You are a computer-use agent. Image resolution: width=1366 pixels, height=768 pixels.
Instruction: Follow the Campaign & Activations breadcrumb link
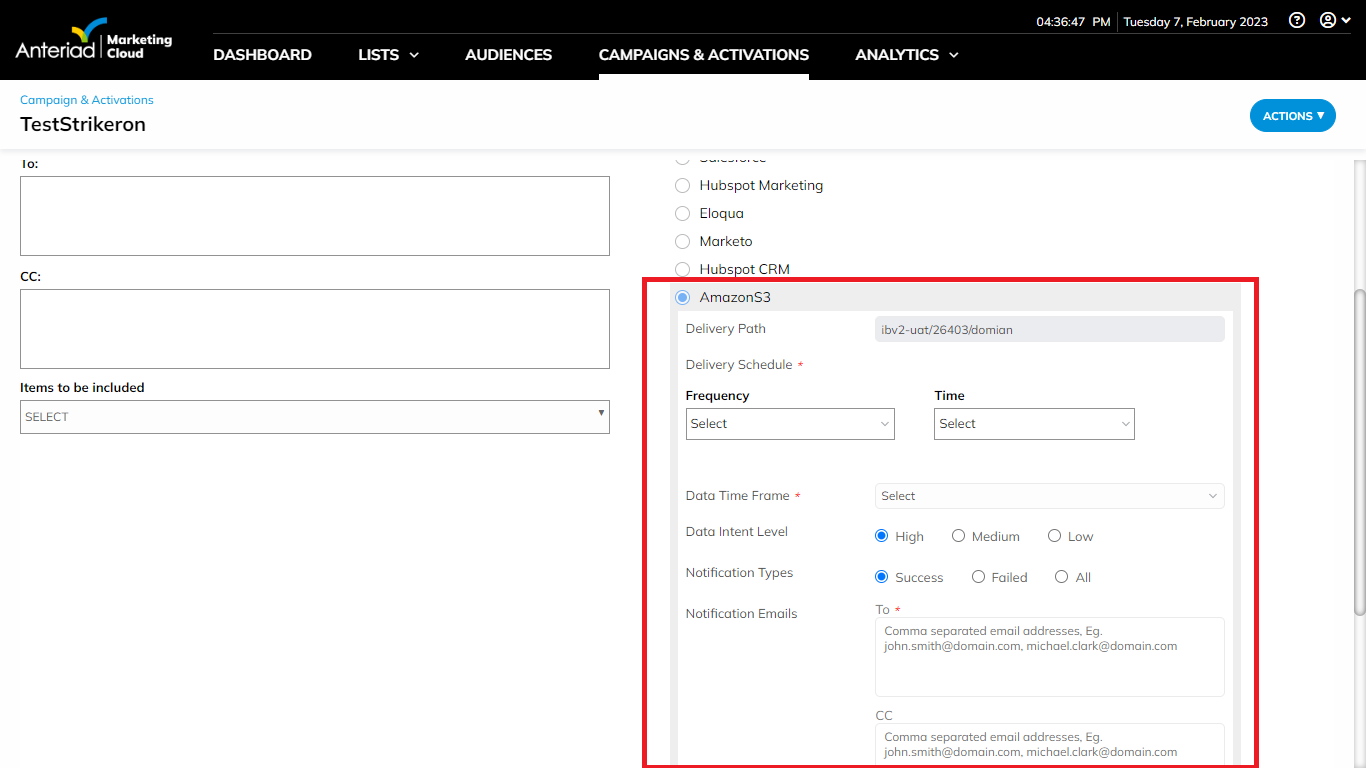pyautogui.click(x=87, y=100)
